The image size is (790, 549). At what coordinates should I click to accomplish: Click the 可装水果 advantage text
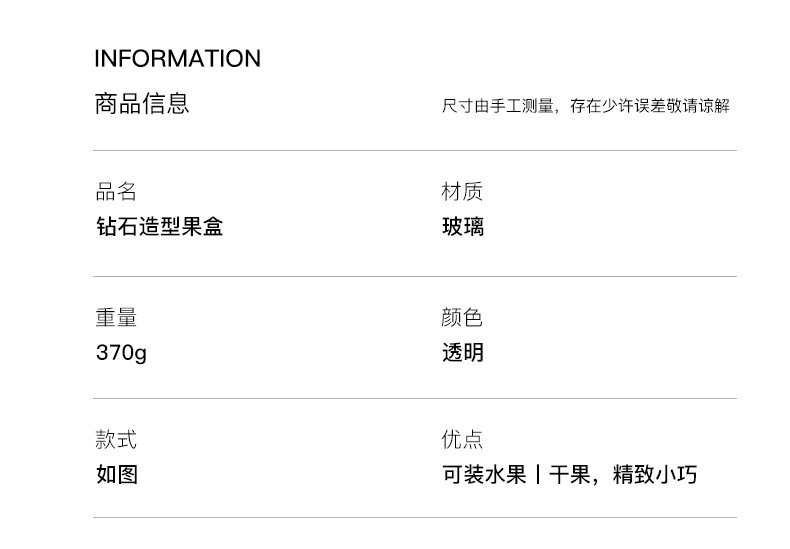pos(484,474)
